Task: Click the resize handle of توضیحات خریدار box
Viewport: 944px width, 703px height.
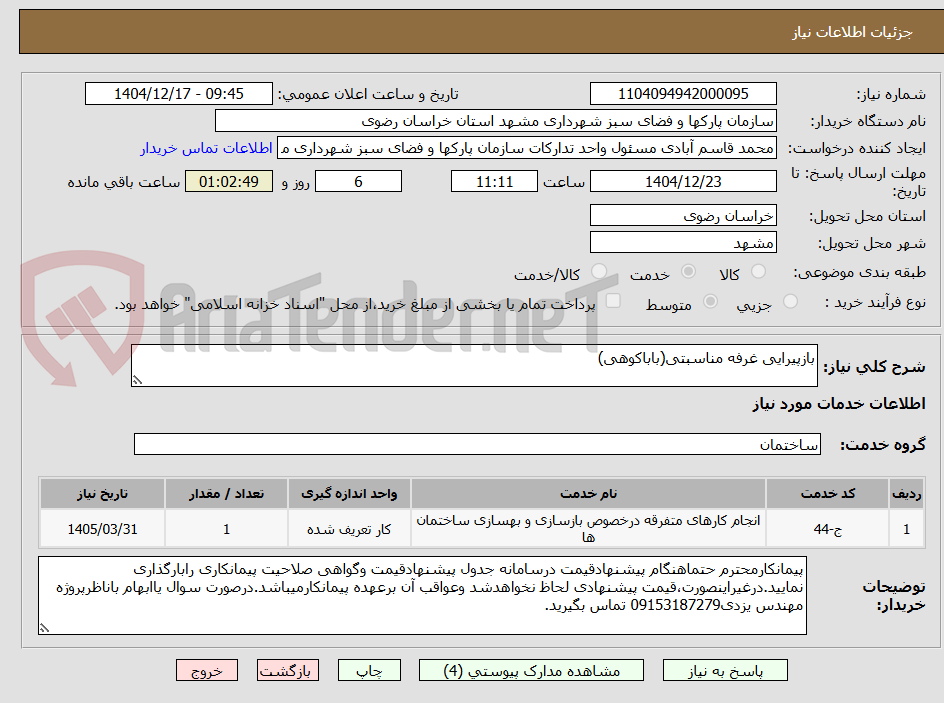Action: [x=44, y=628]
